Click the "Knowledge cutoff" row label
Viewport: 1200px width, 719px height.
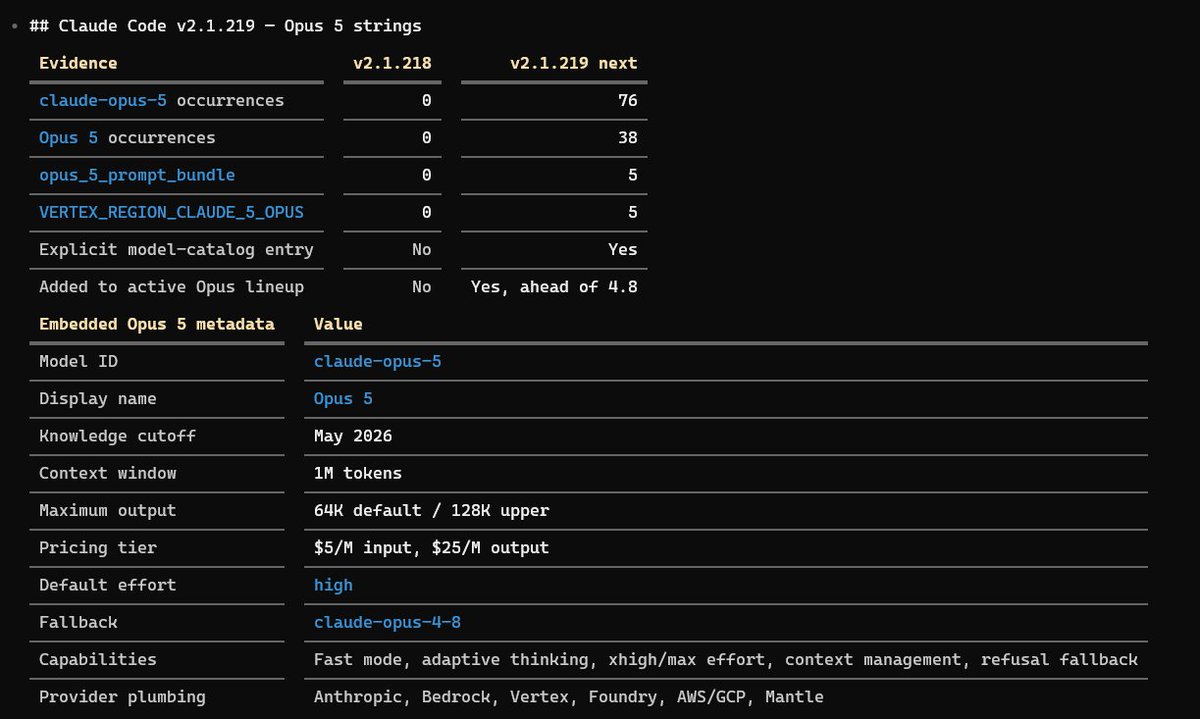click(117, 436)
